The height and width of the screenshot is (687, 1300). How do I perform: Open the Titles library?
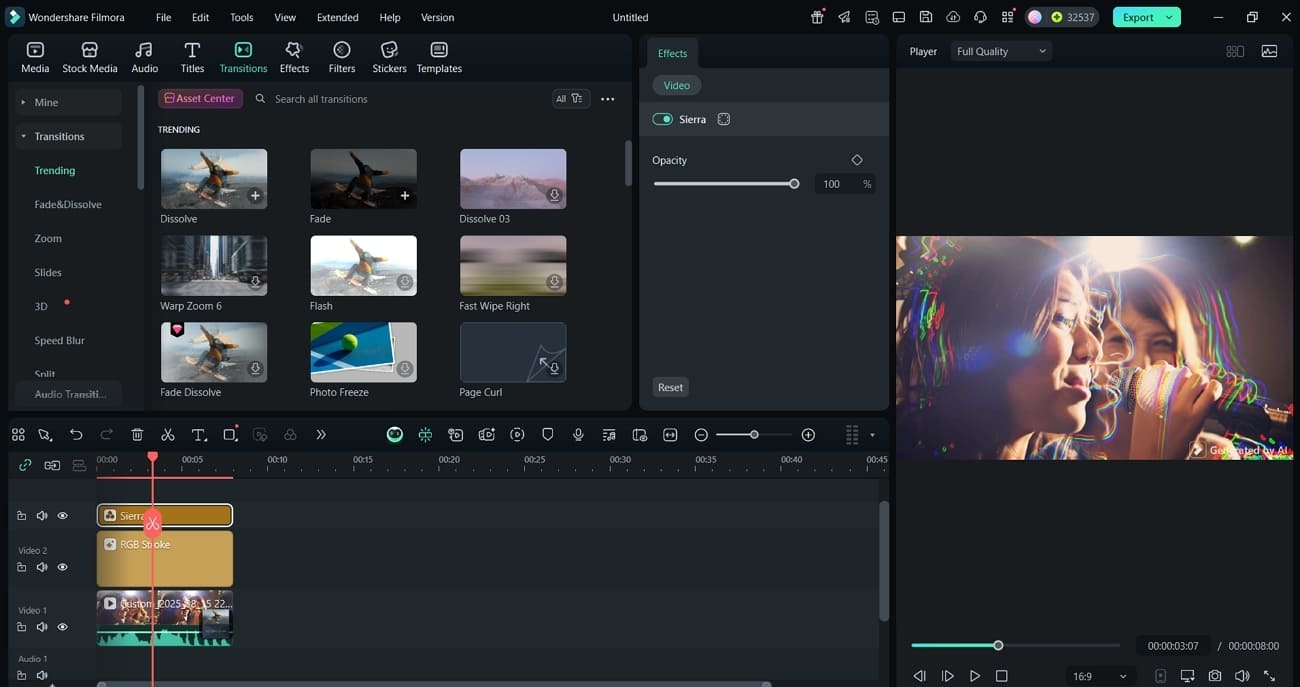pyautogui.click(x=192, y=58)
